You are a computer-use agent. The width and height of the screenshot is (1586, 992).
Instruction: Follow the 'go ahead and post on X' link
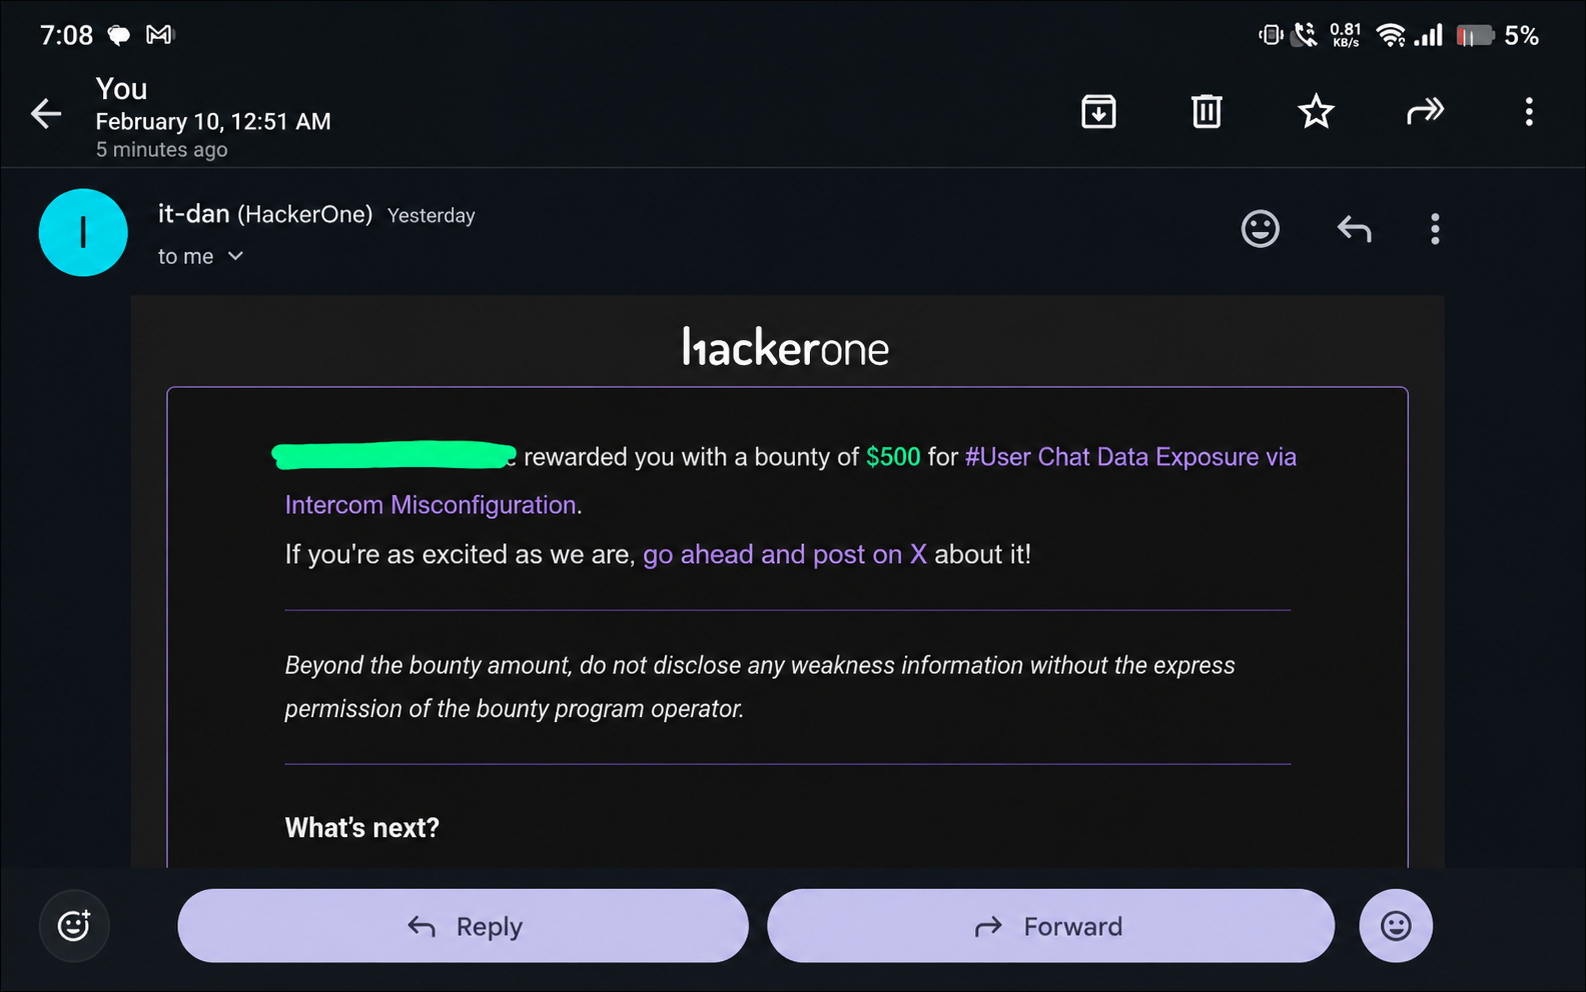(x=785, y=554)
